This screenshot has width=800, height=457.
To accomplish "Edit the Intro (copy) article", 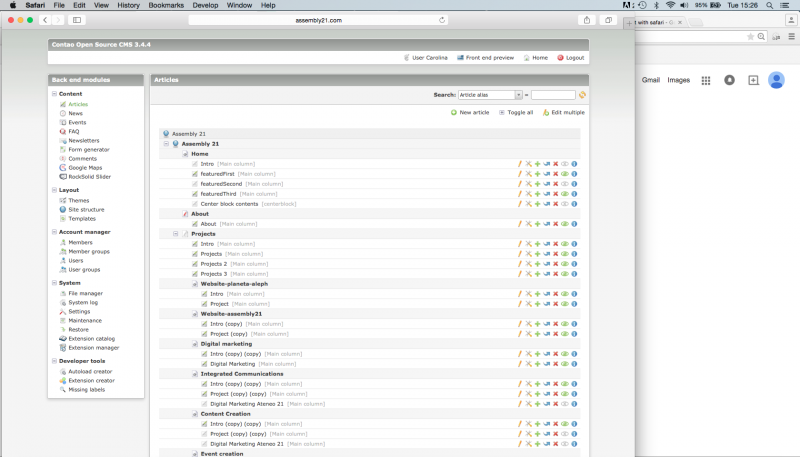I will click(520, 324).
